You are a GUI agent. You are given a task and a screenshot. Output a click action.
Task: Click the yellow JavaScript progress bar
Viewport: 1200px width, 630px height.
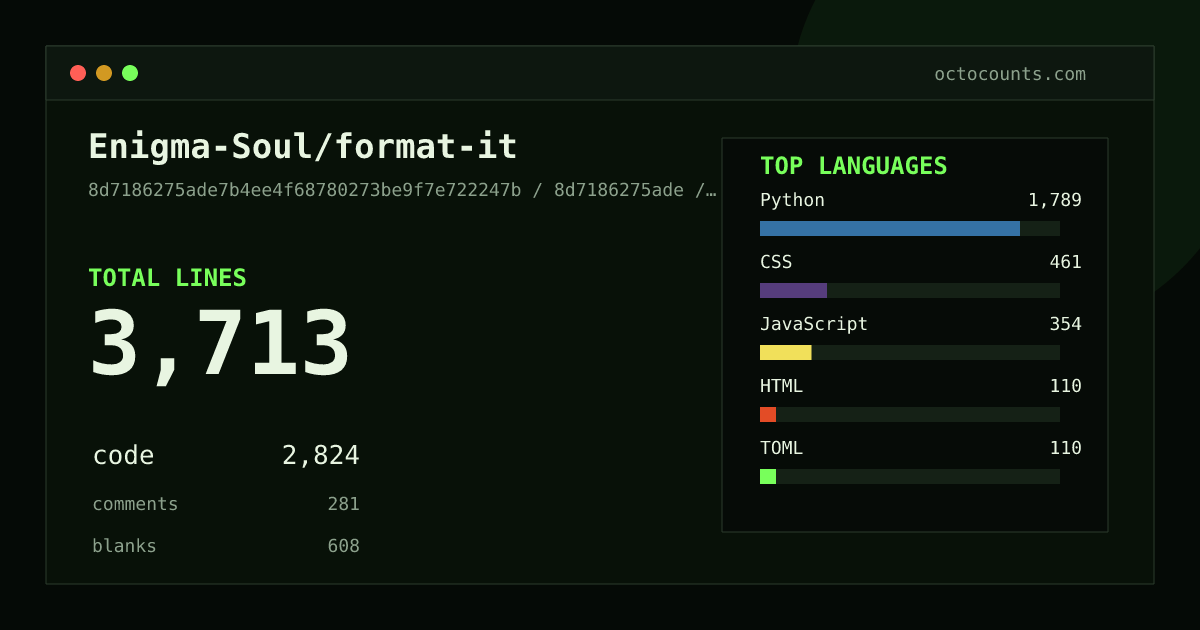(x=786, y=352)
